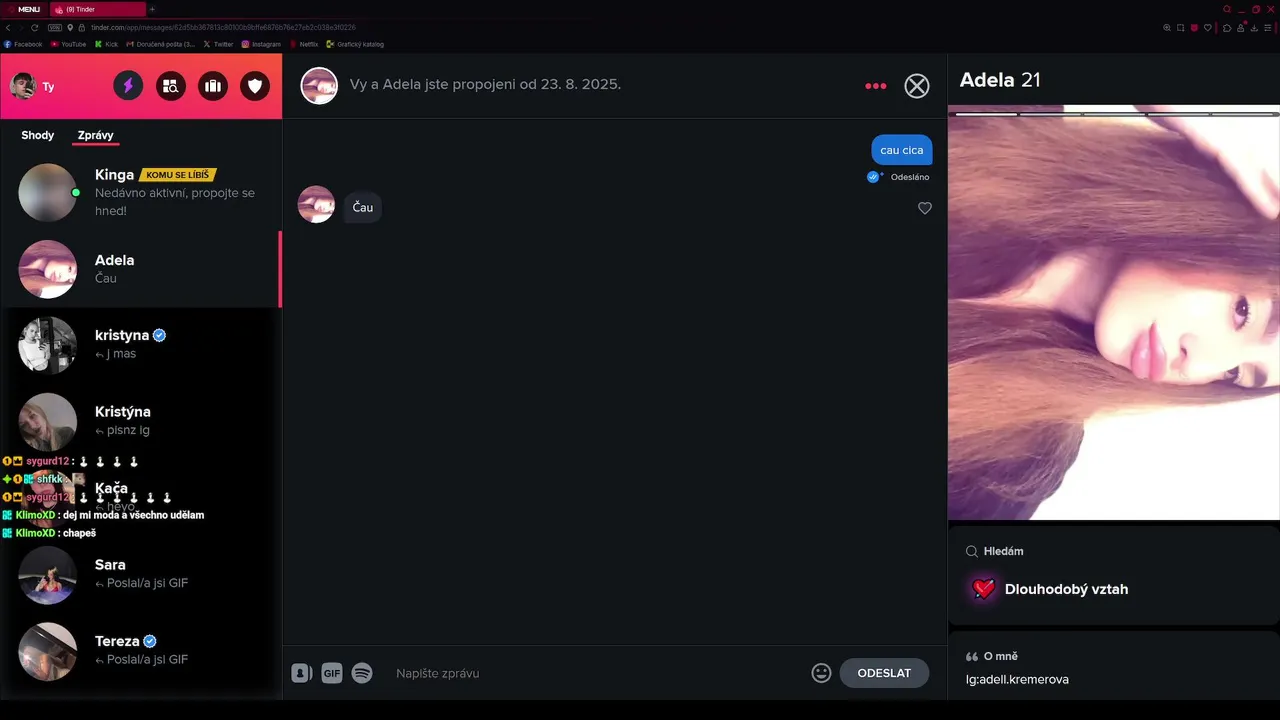The height and width of the screenshot is (720, 1280).
Task: Click the Spotify song share icon
Action: tap(362, 673)
